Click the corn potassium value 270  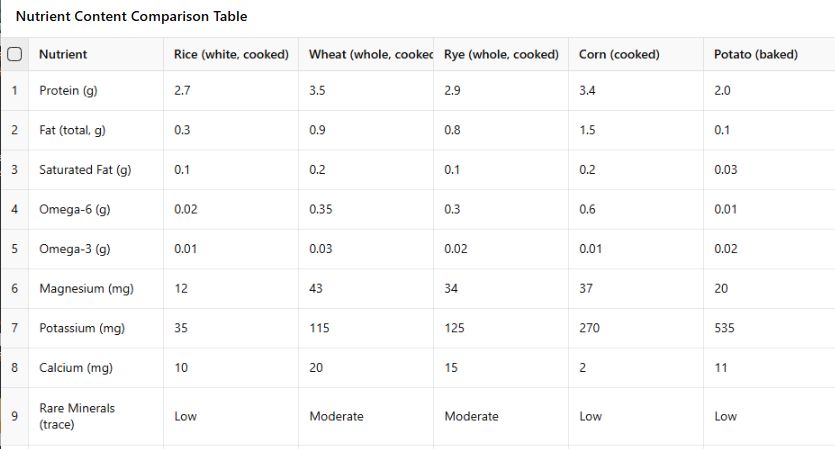(636, 328)
